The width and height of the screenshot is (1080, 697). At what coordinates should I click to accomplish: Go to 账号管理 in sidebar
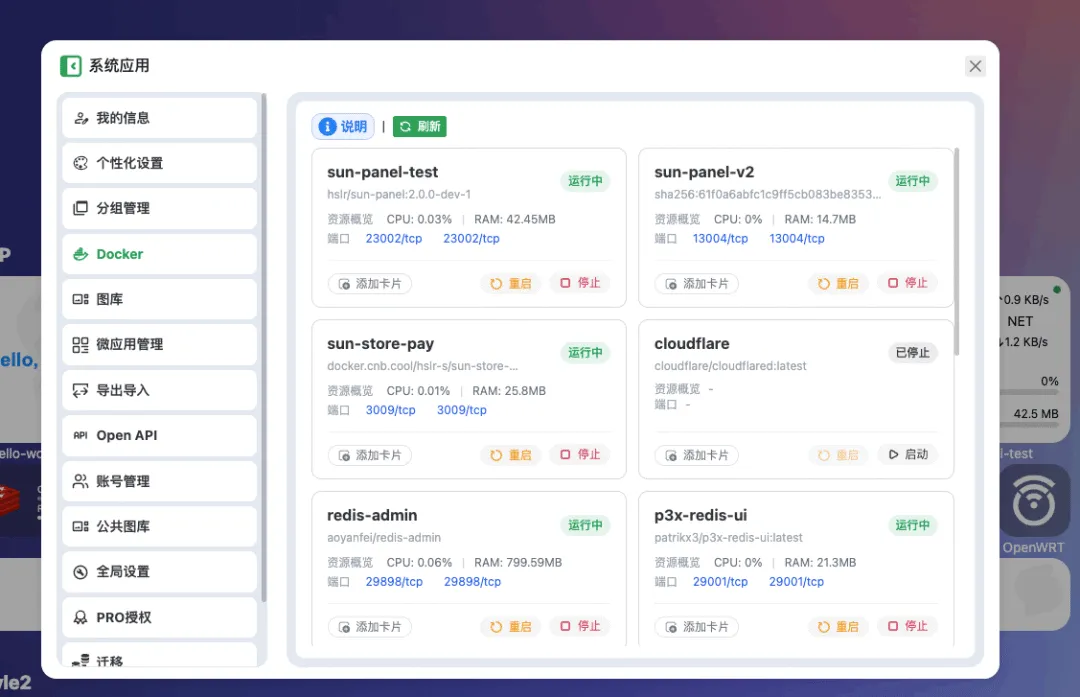159,481
